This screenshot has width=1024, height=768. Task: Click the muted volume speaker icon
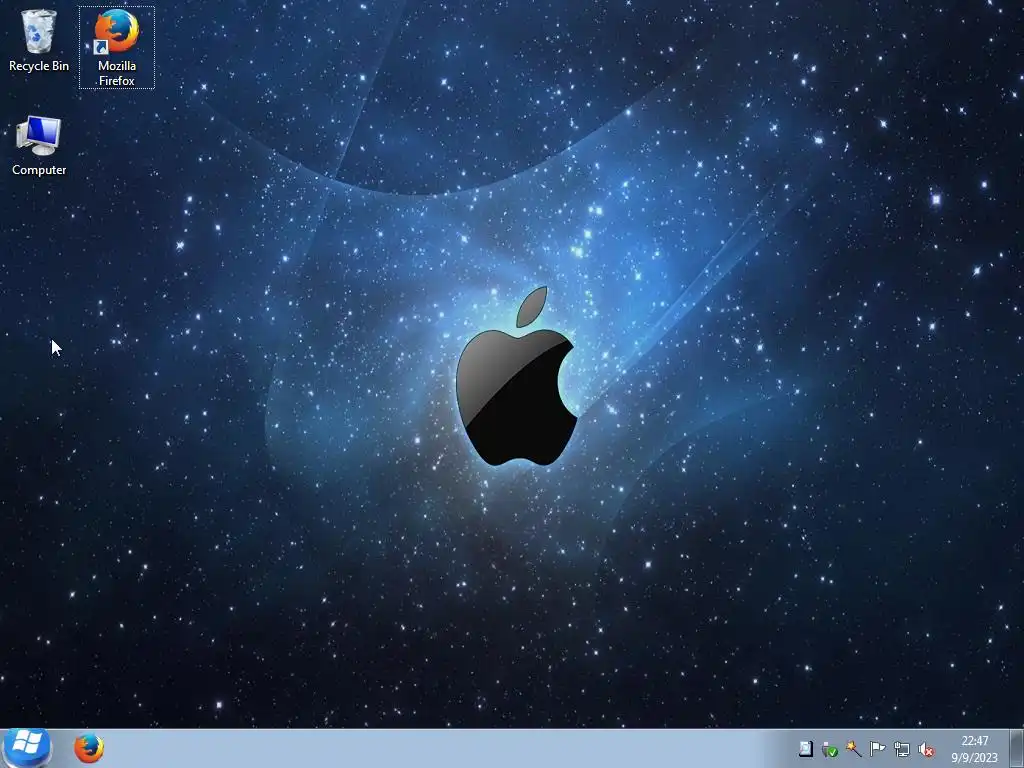[x=925, y=750]
